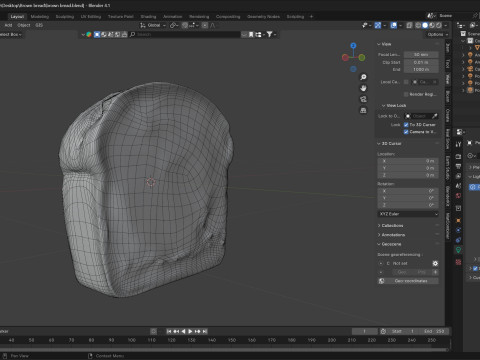Open the green Data properties tab icon

(x=458, y=250)
